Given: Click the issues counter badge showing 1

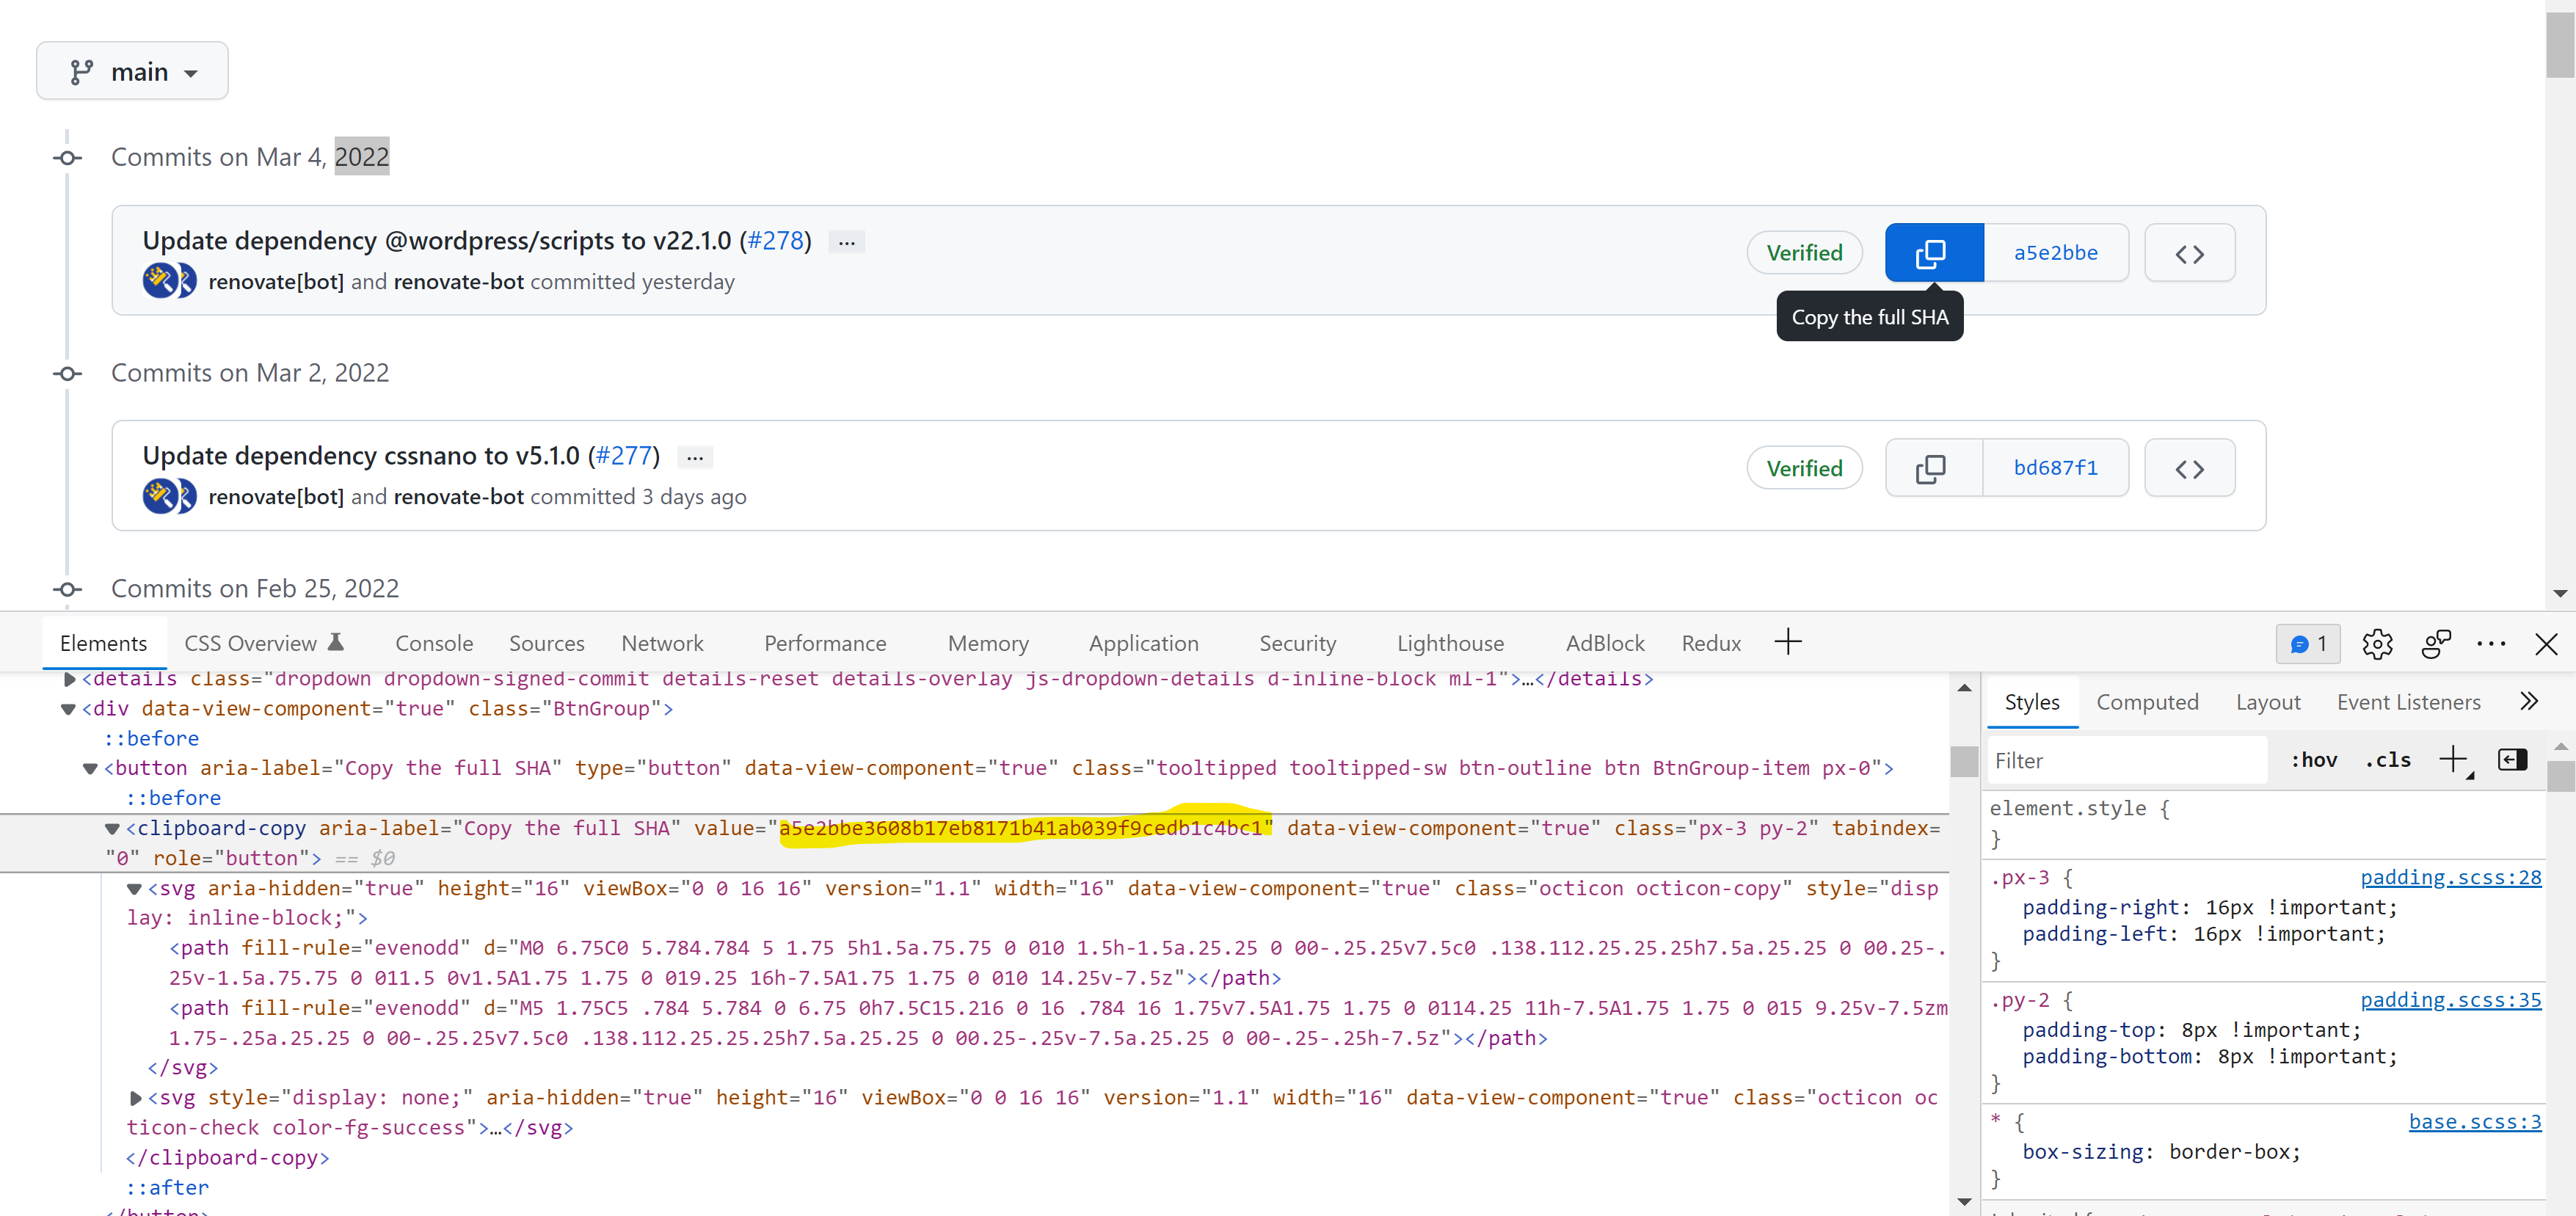Looking at the screenshot, I should [2308, 644].
